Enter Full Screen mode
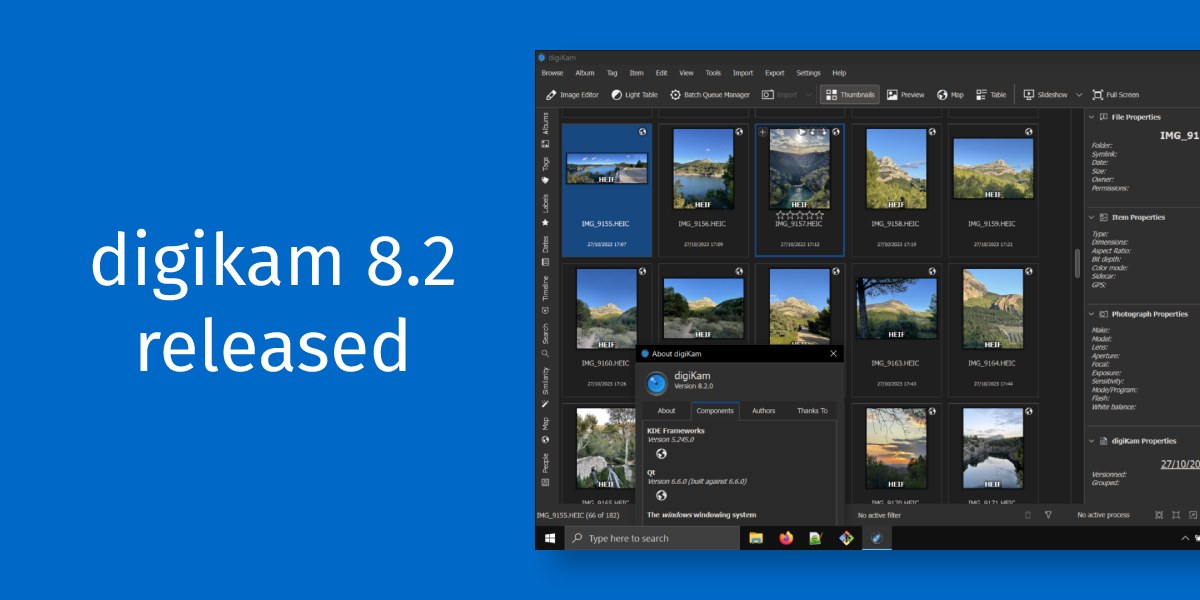Screen dimensions: 1200x600 click(1116, 94)
